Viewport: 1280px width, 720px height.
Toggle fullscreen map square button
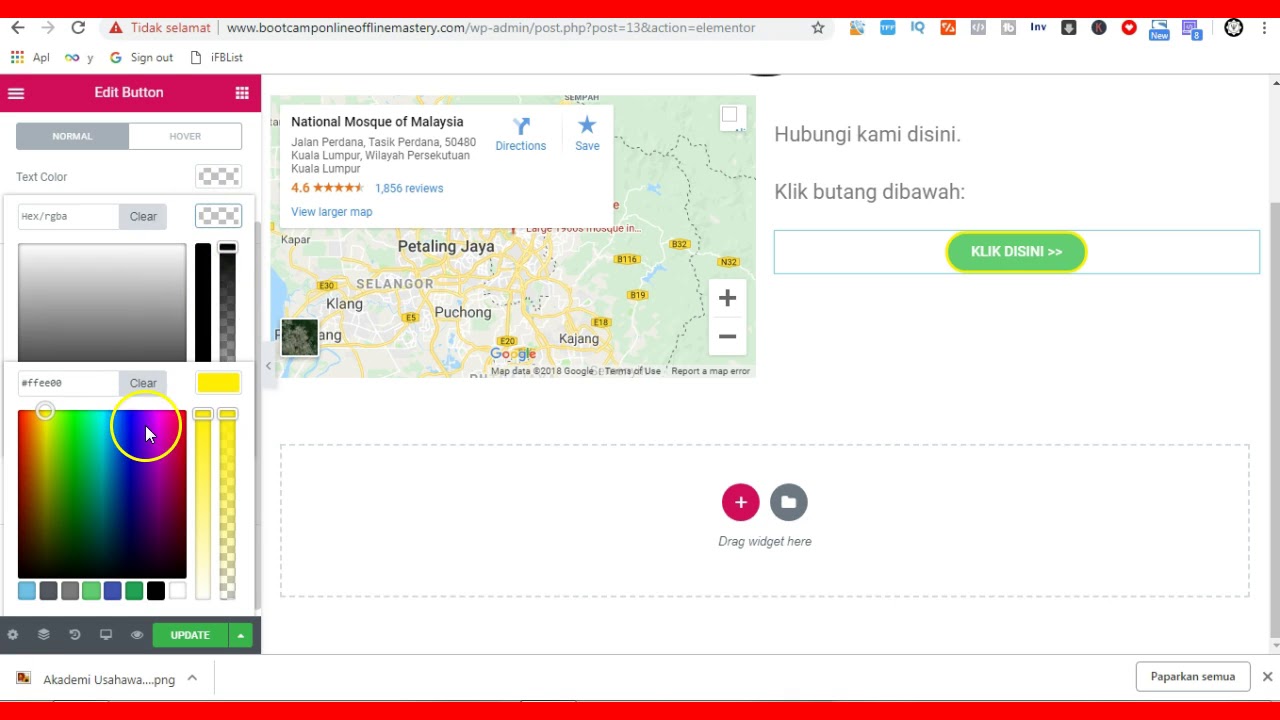tap(729, 115)
